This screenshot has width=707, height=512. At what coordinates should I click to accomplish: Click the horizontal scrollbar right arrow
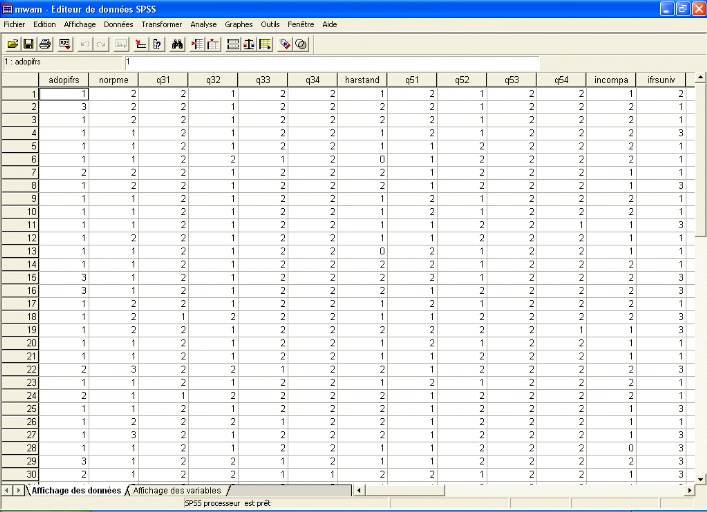coord(688,490)
